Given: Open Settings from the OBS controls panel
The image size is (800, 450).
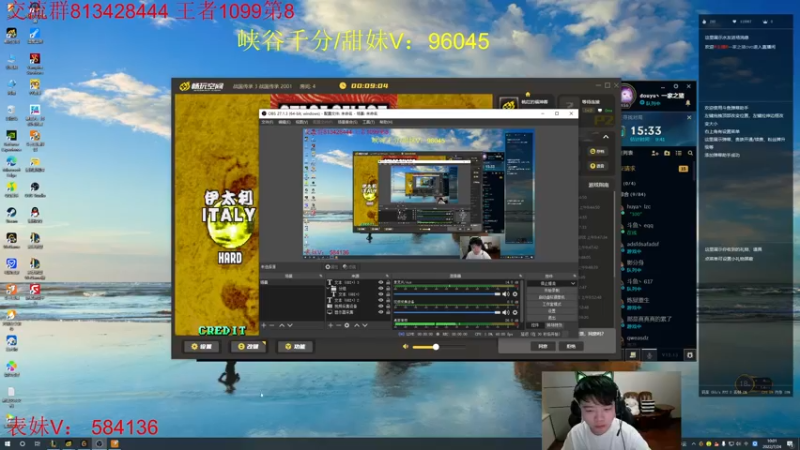Looking at the screenshot, I should 552,310.
